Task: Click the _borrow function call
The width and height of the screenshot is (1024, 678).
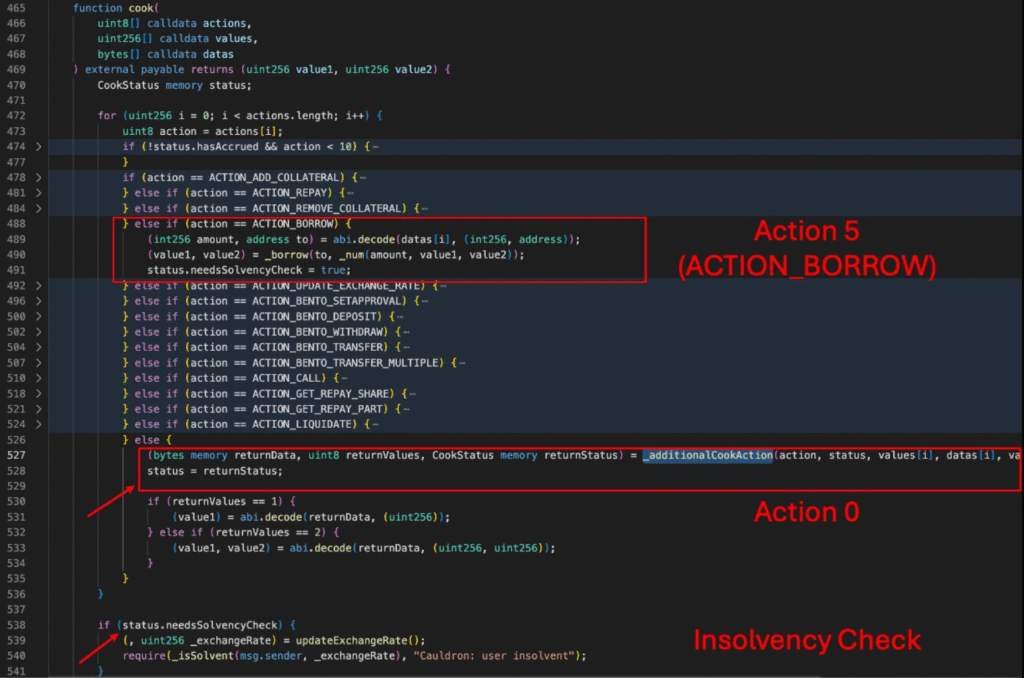Action: (x=248, y=255)
